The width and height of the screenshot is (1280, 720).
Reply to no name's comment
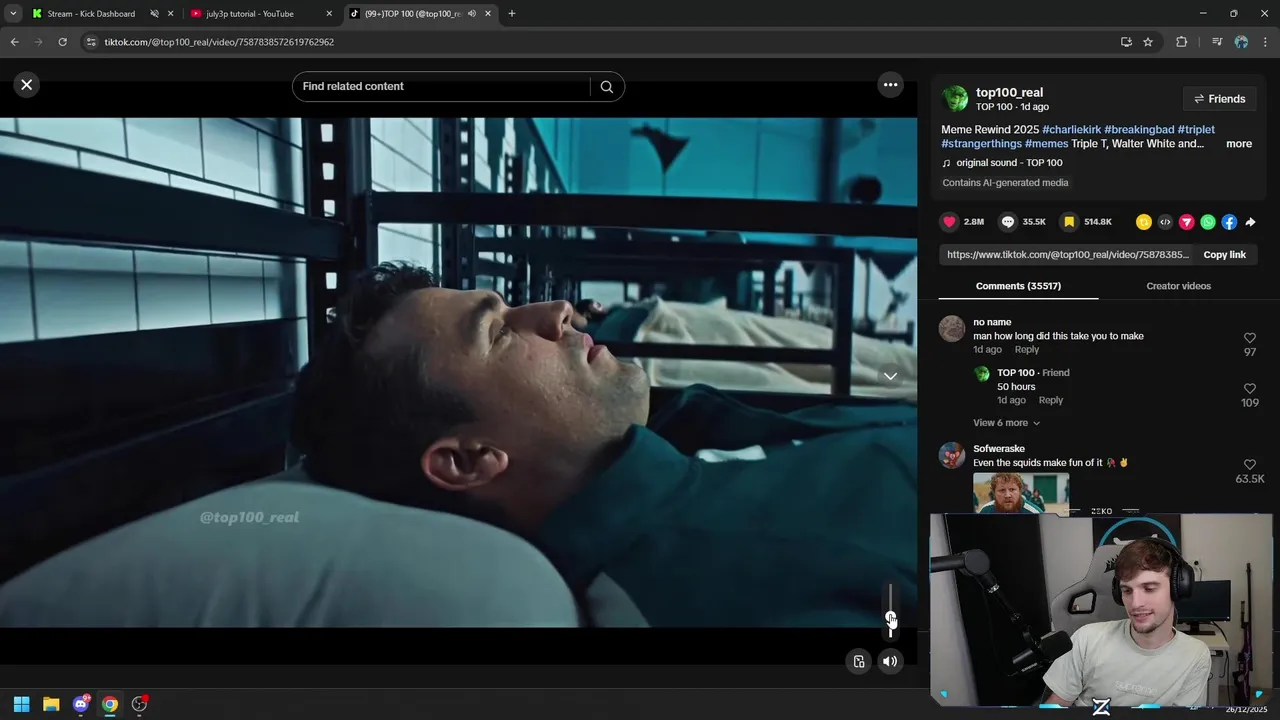coord(1027,350)
